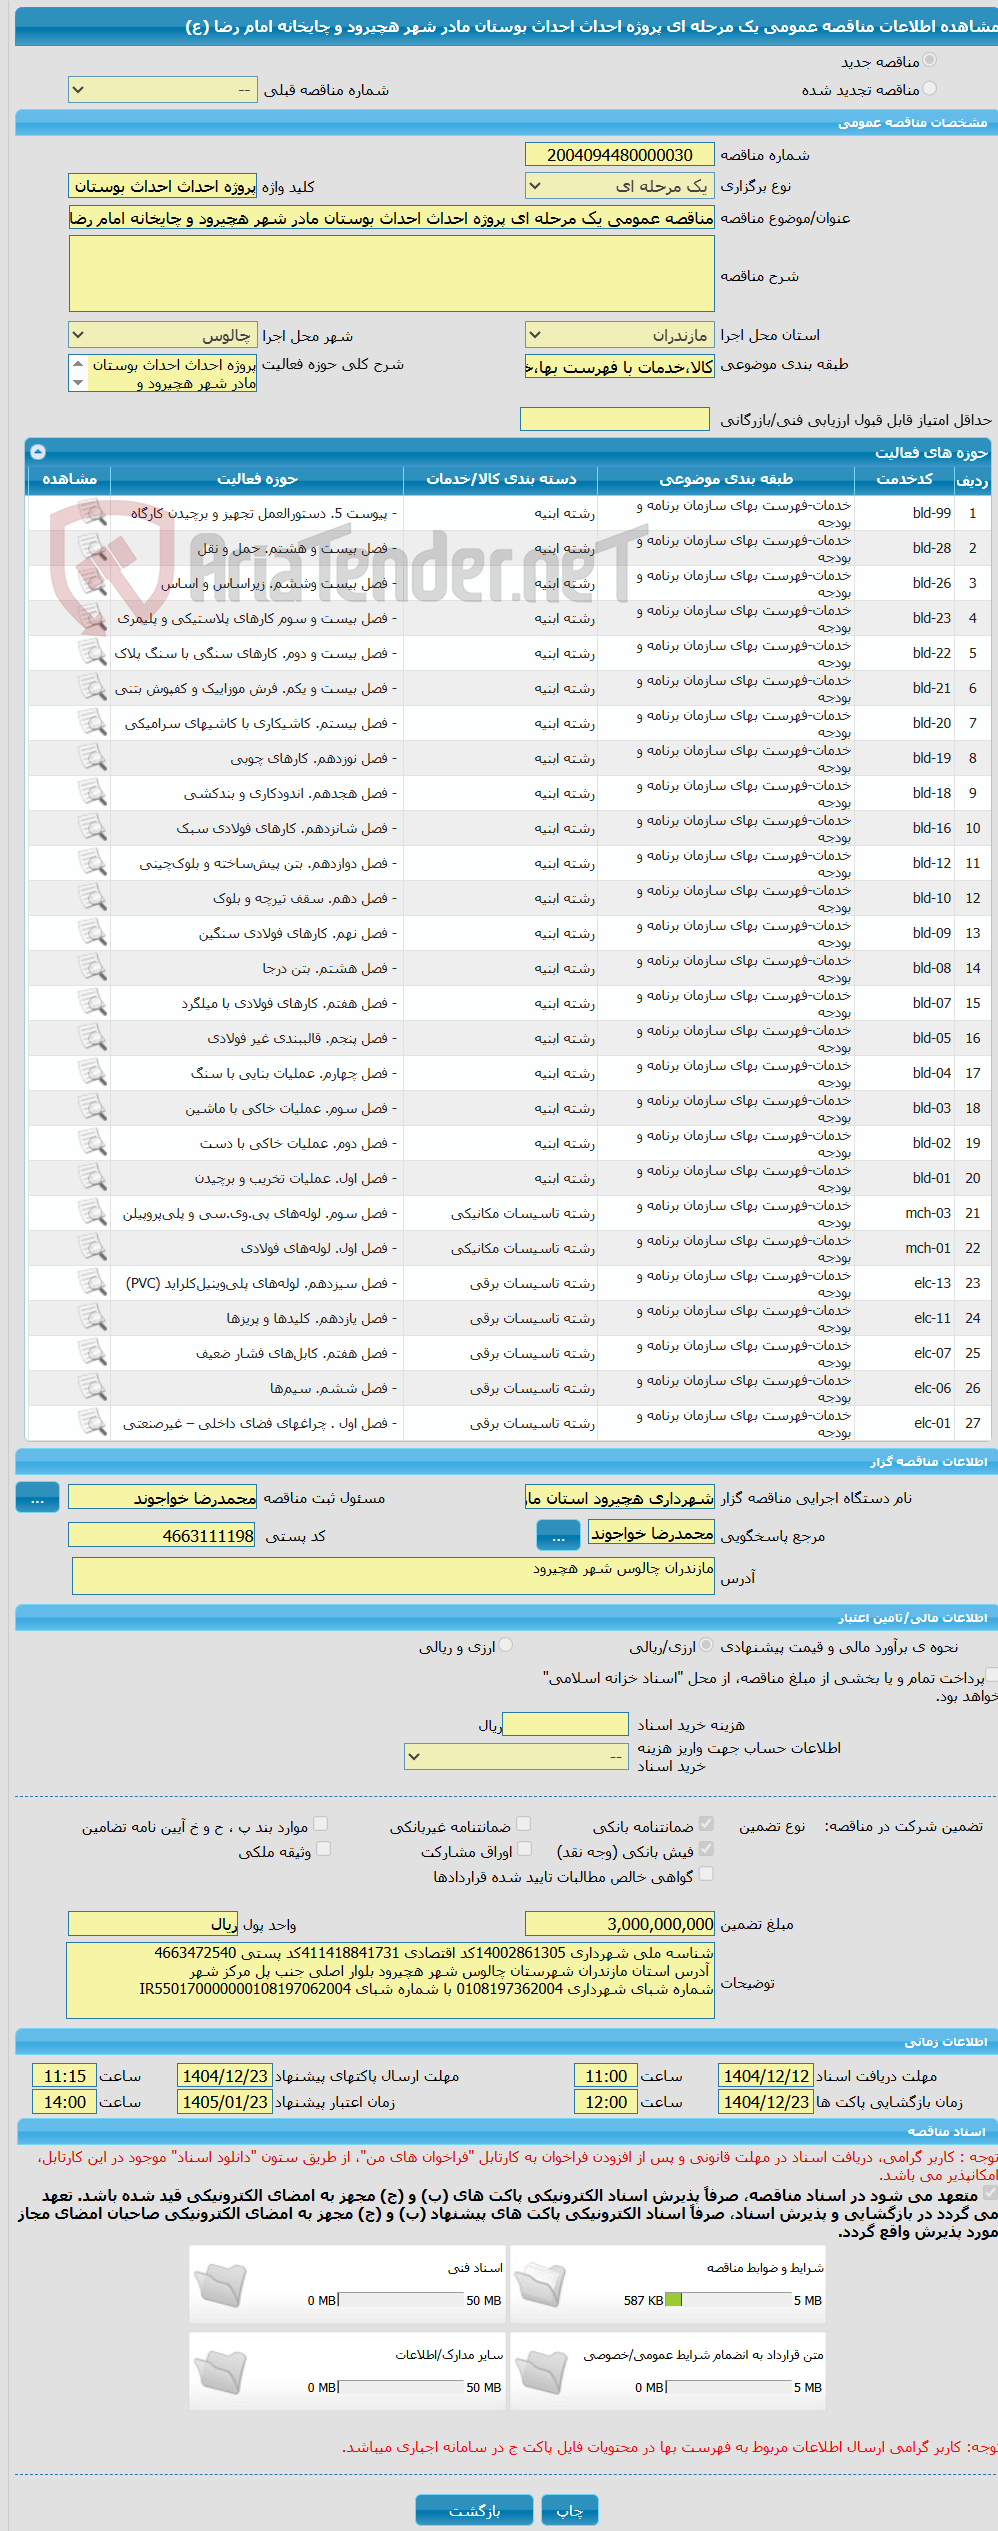Click the چاپ print button
The height and width of the screenshot is (2531, 998).
[570, 2510]
